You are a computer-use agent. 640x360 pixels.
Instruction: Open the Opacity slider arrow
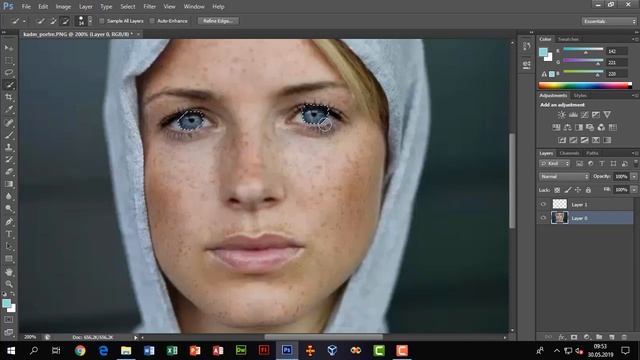click(633, 176)
